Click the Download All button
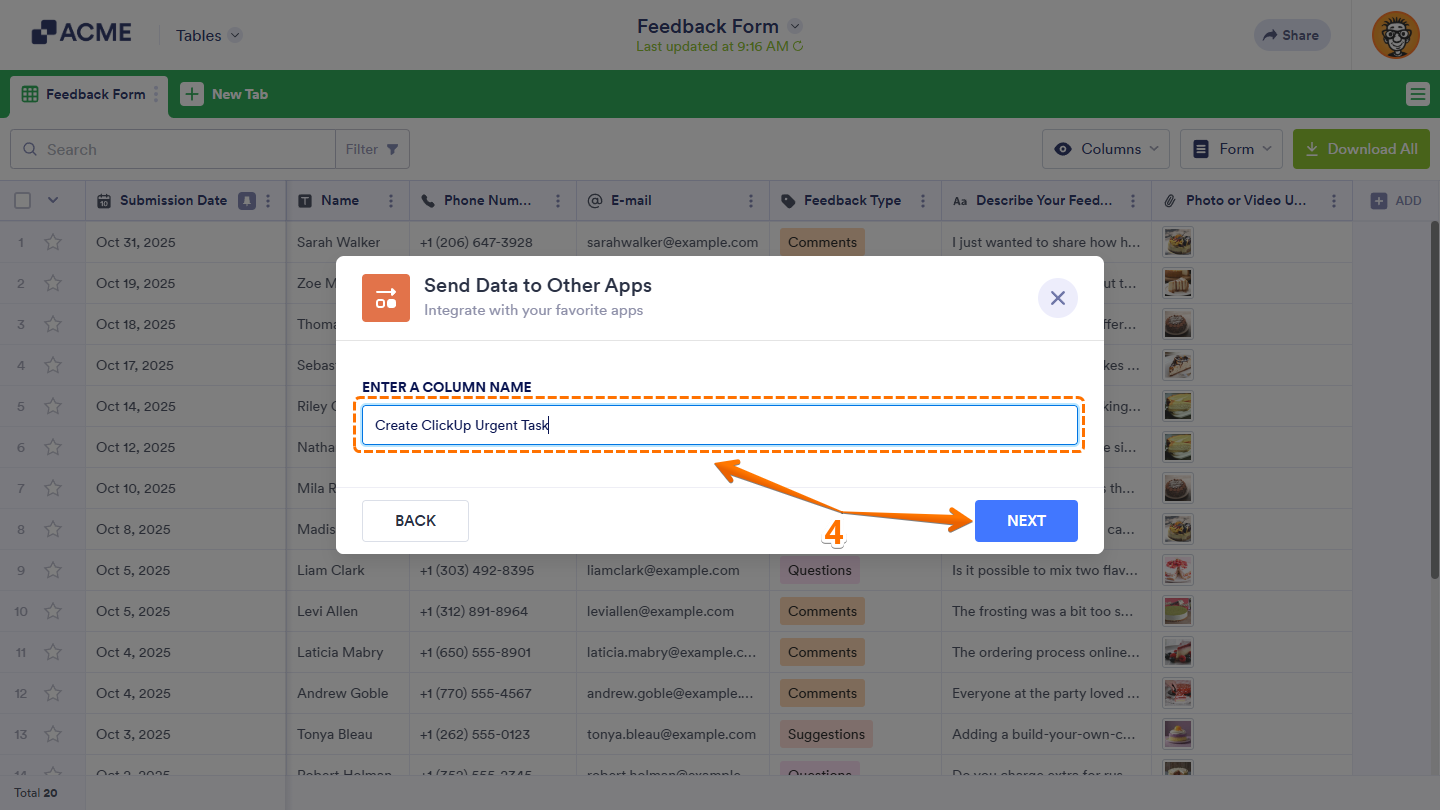 [1361, 149]
